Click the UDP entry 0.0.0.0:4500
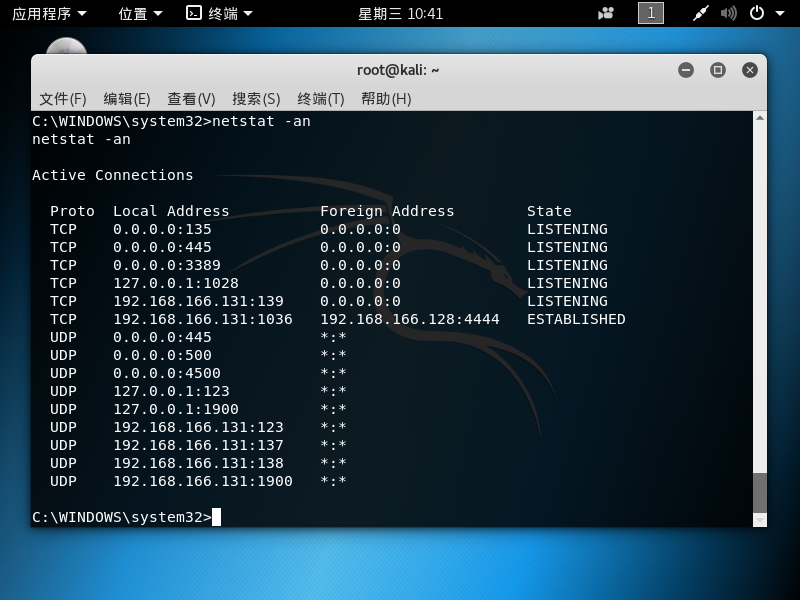 click(x=167, y=373)
